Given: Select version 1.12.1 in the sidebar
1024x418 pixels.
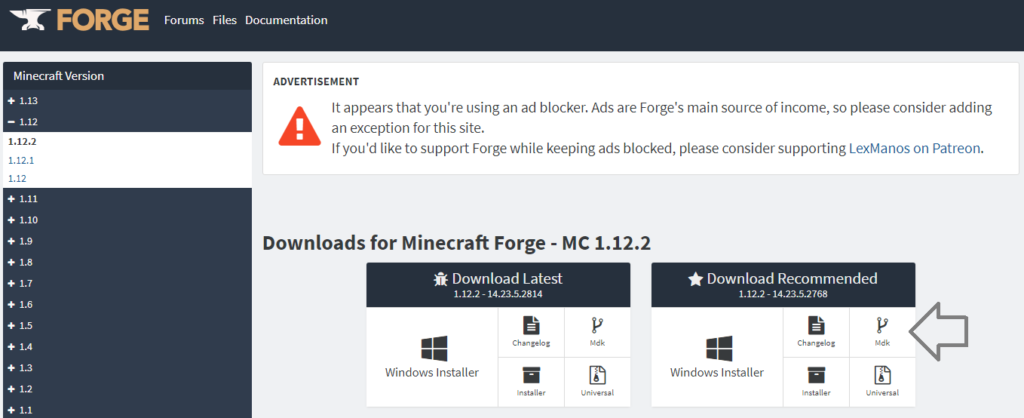Looking at the screenshot, I should pyautogui.click(x=21, y=160).
